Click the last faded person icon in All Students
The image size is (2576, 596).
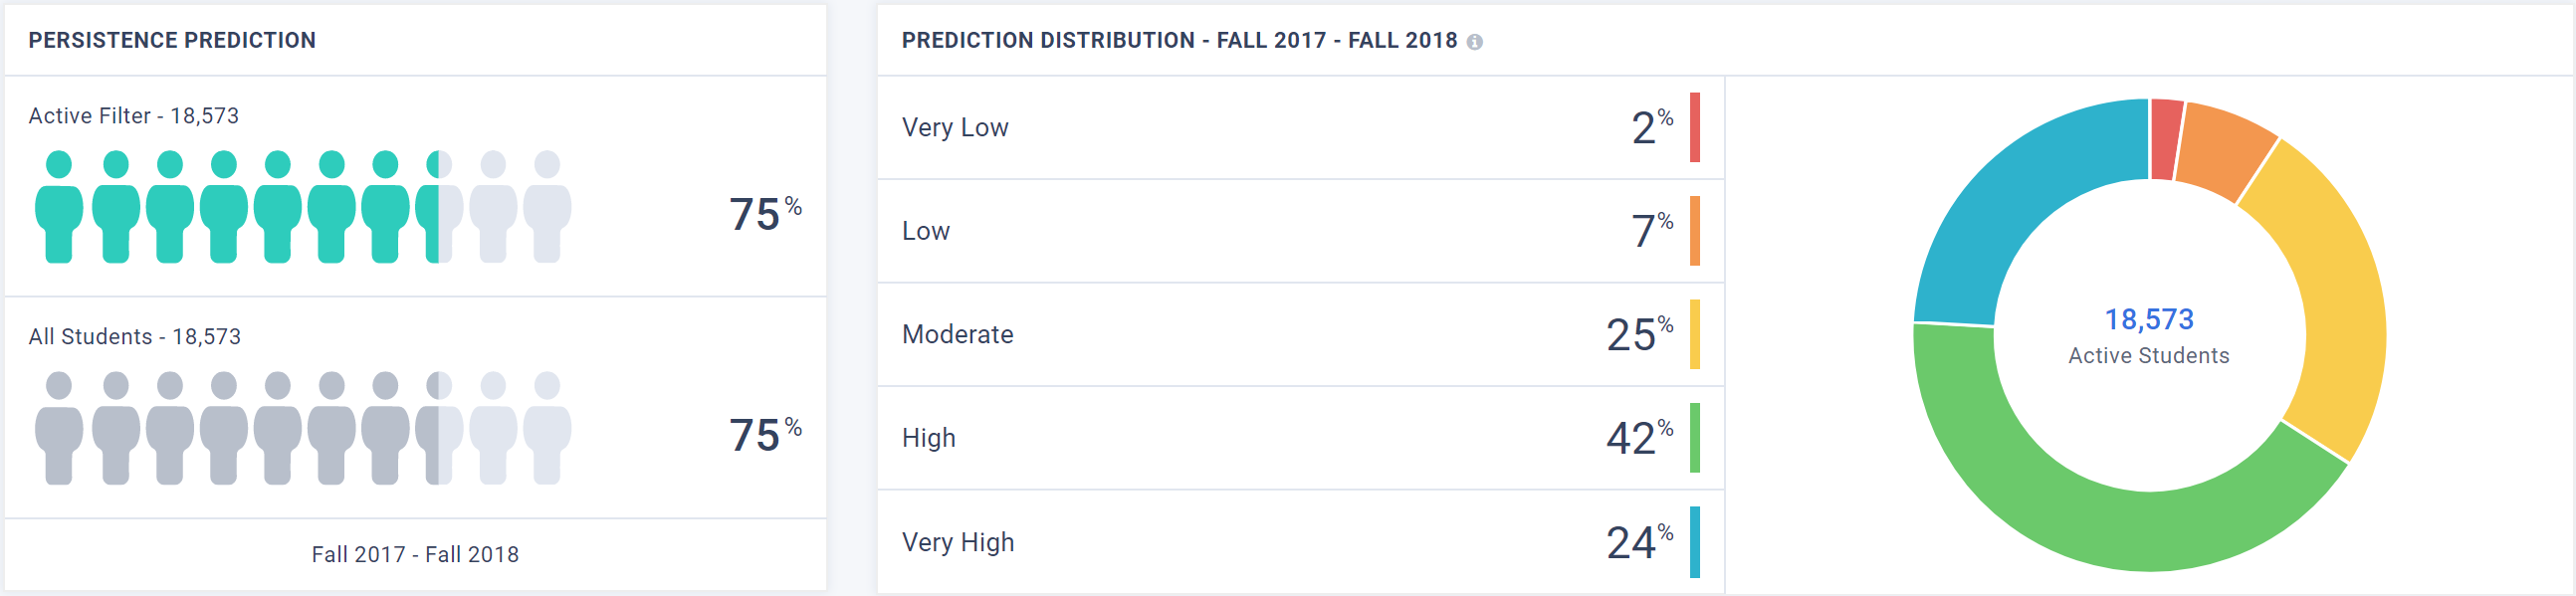click(546, 428)
